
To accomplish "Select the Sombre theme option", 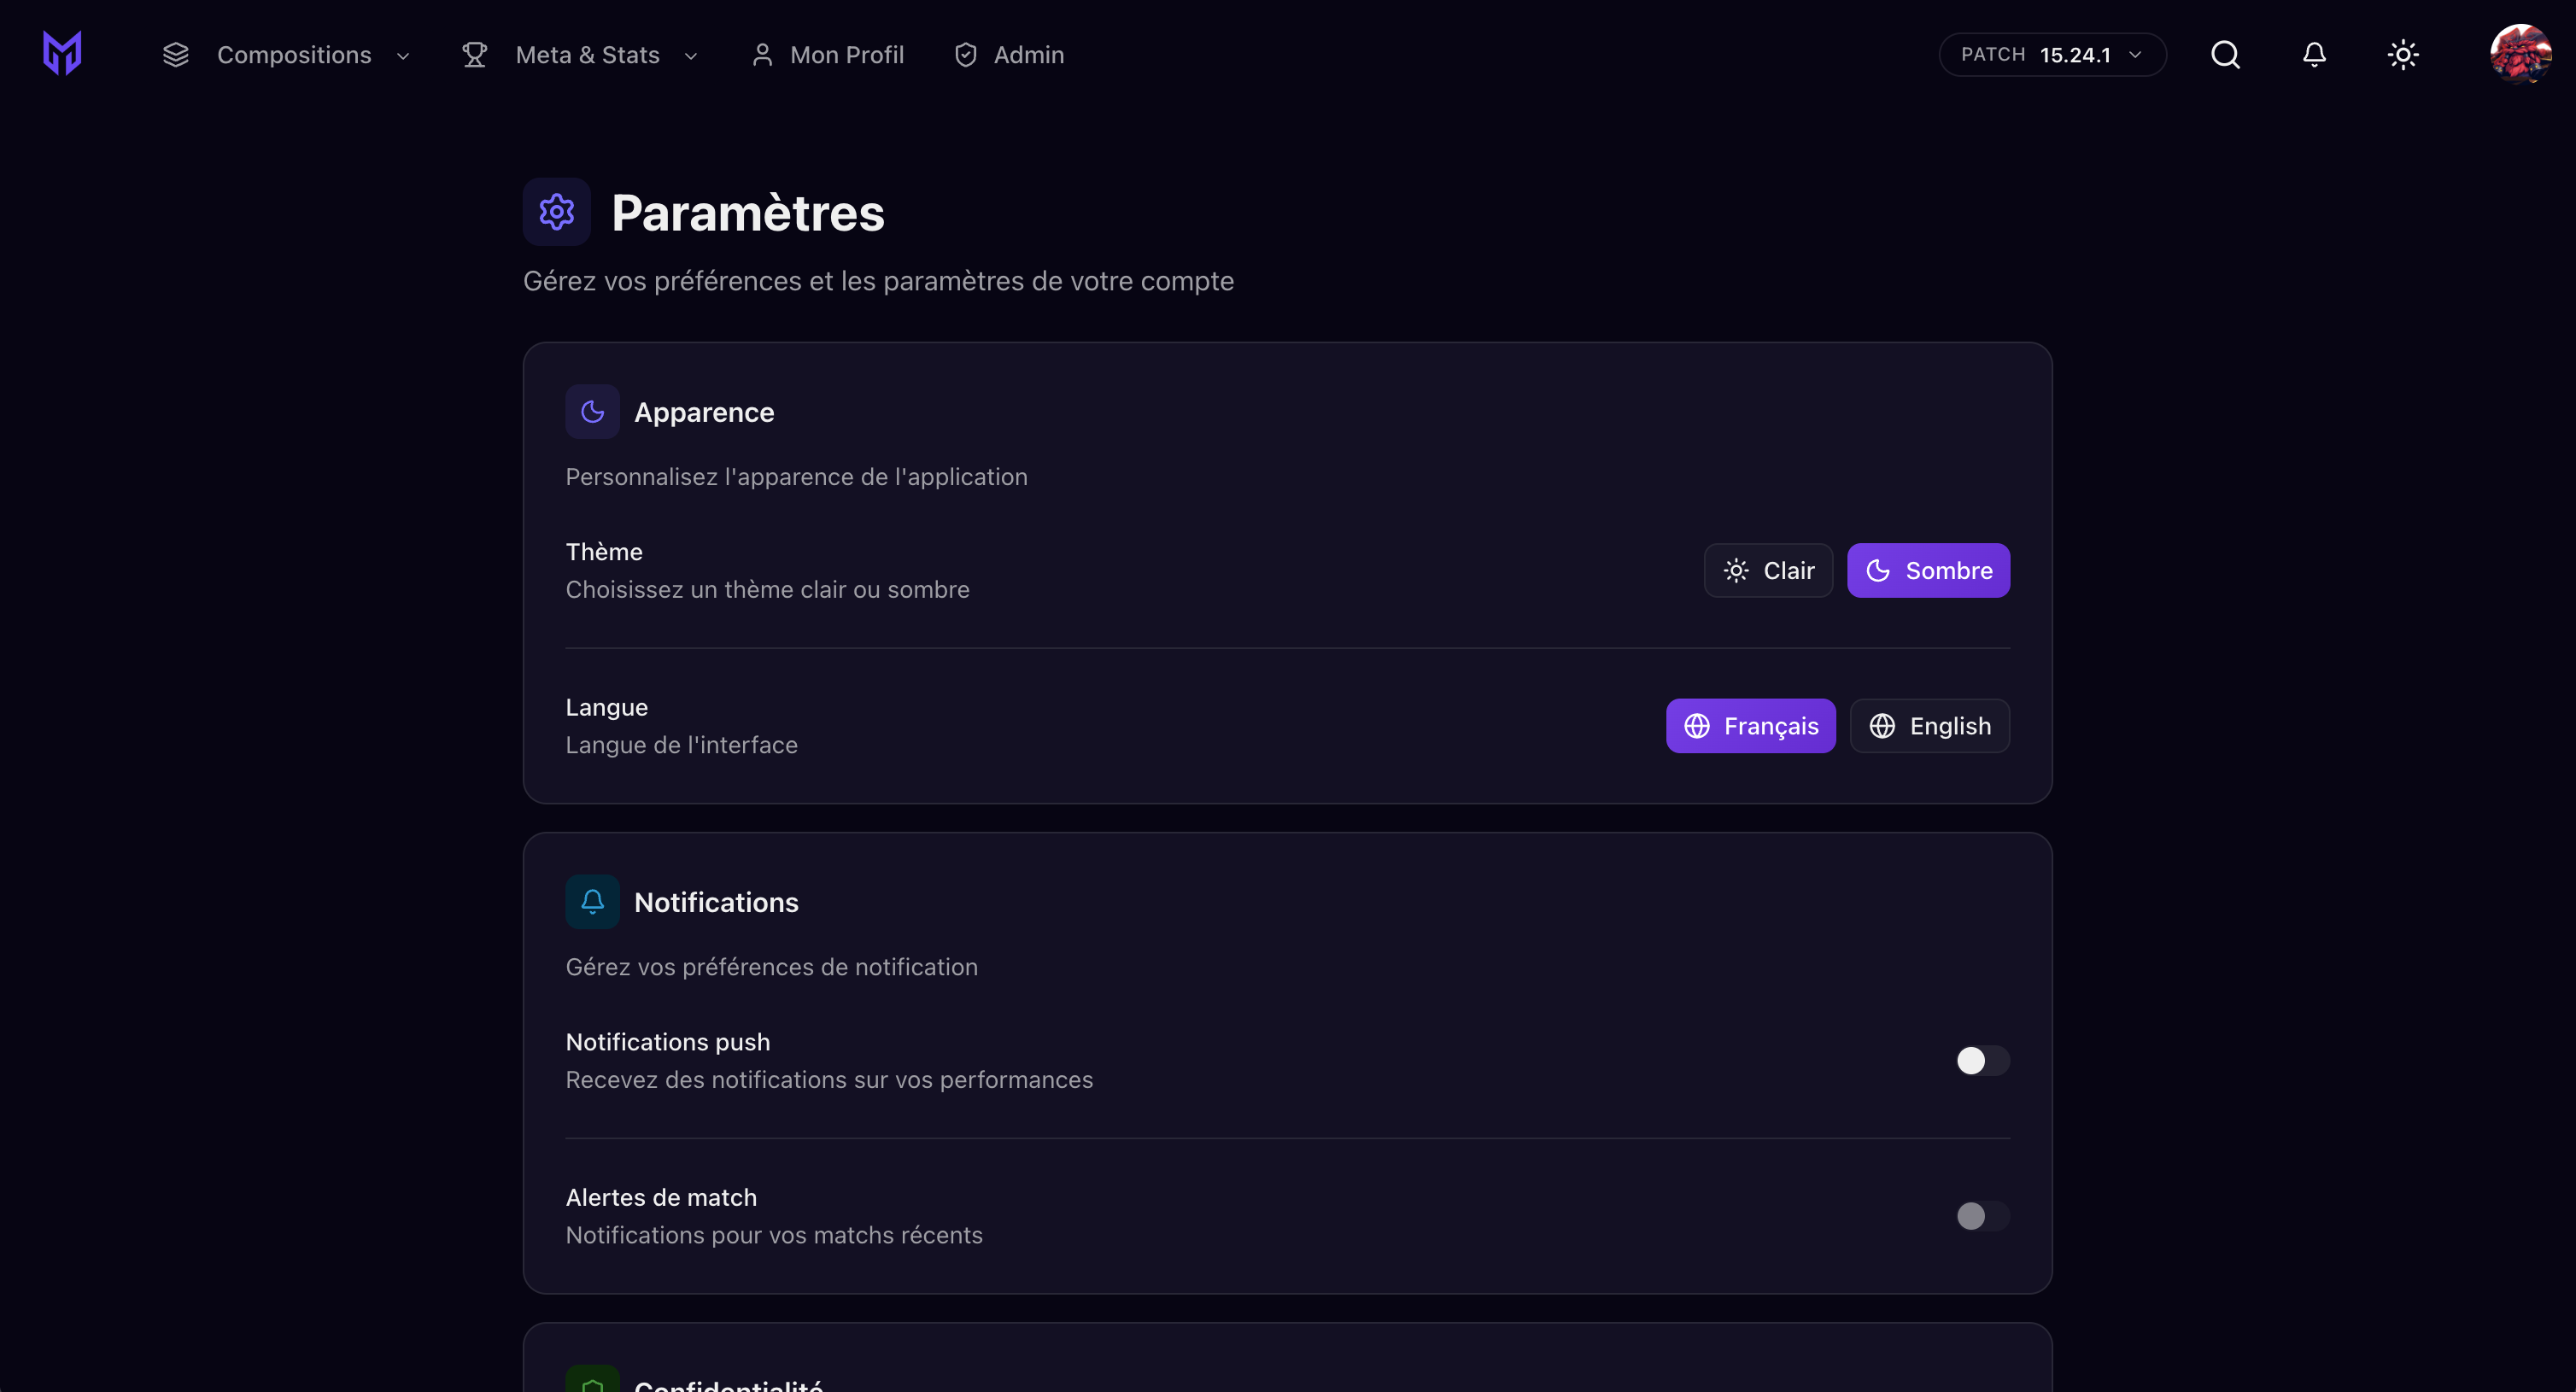I will click(1928, 571).
